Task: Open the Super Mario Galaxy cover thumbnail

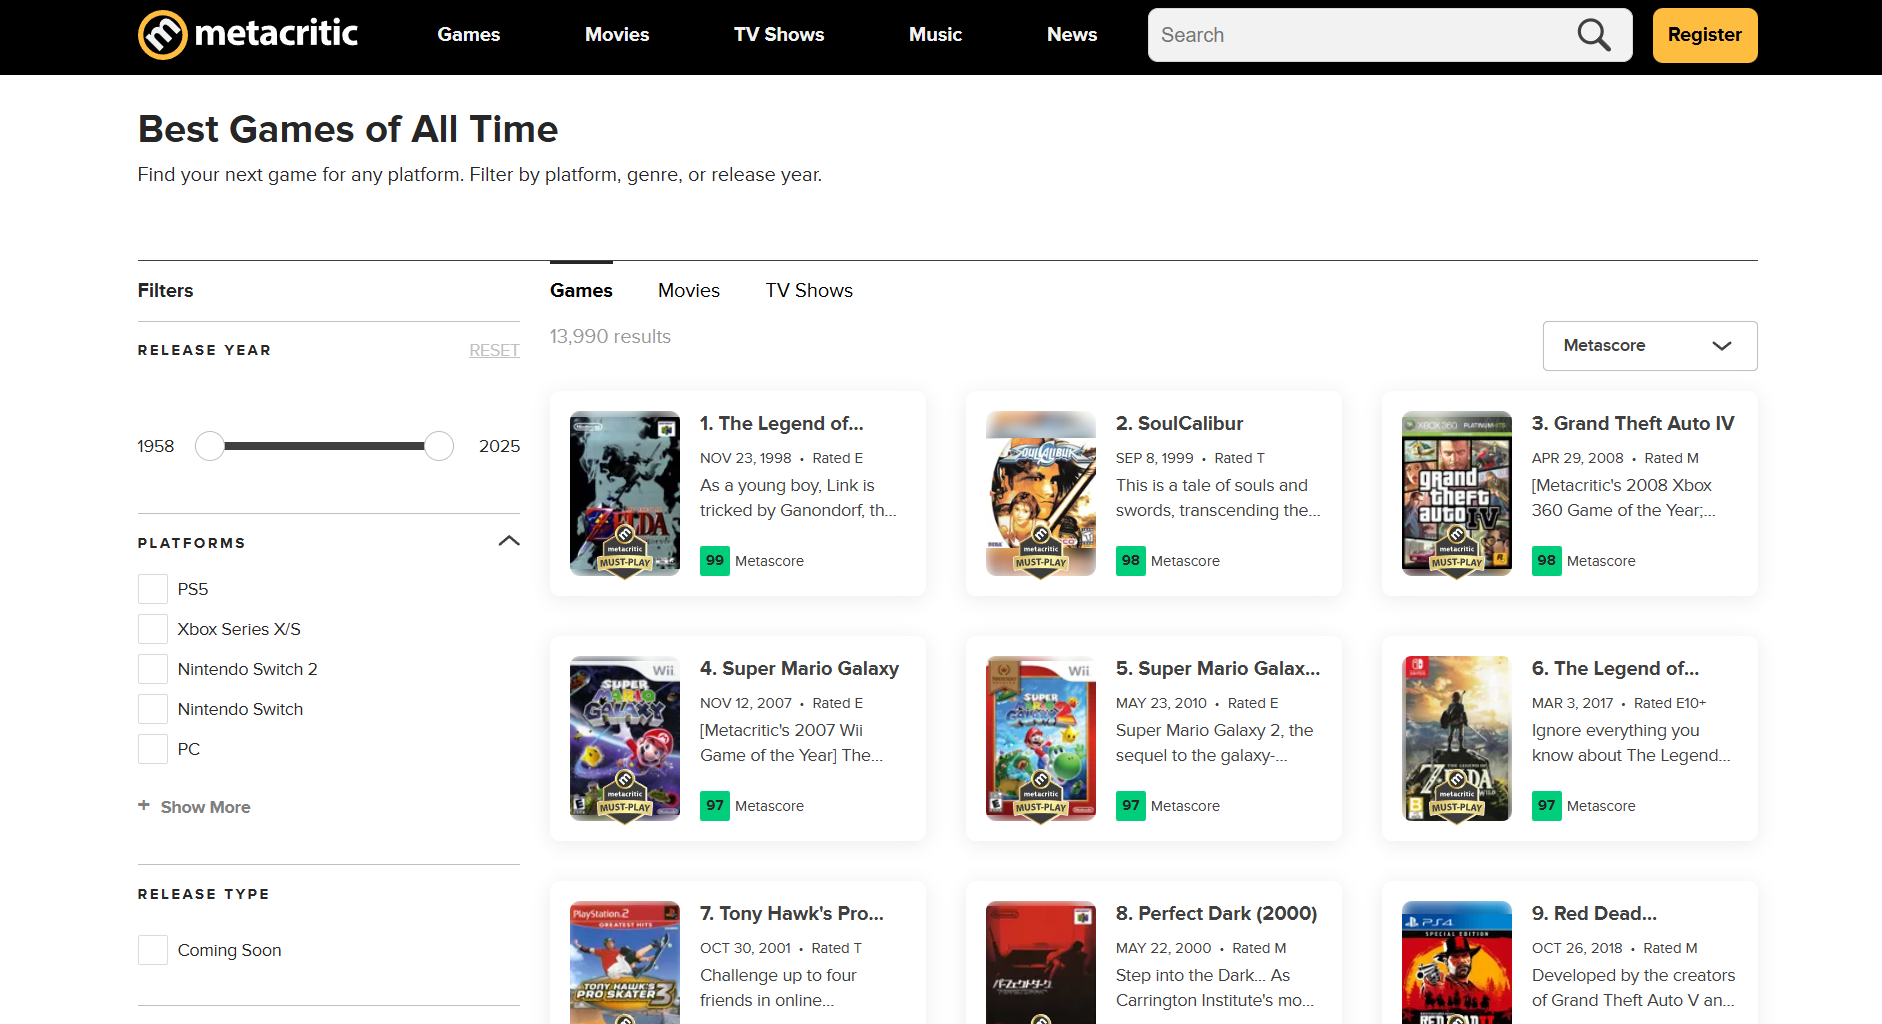Action: 625,739
